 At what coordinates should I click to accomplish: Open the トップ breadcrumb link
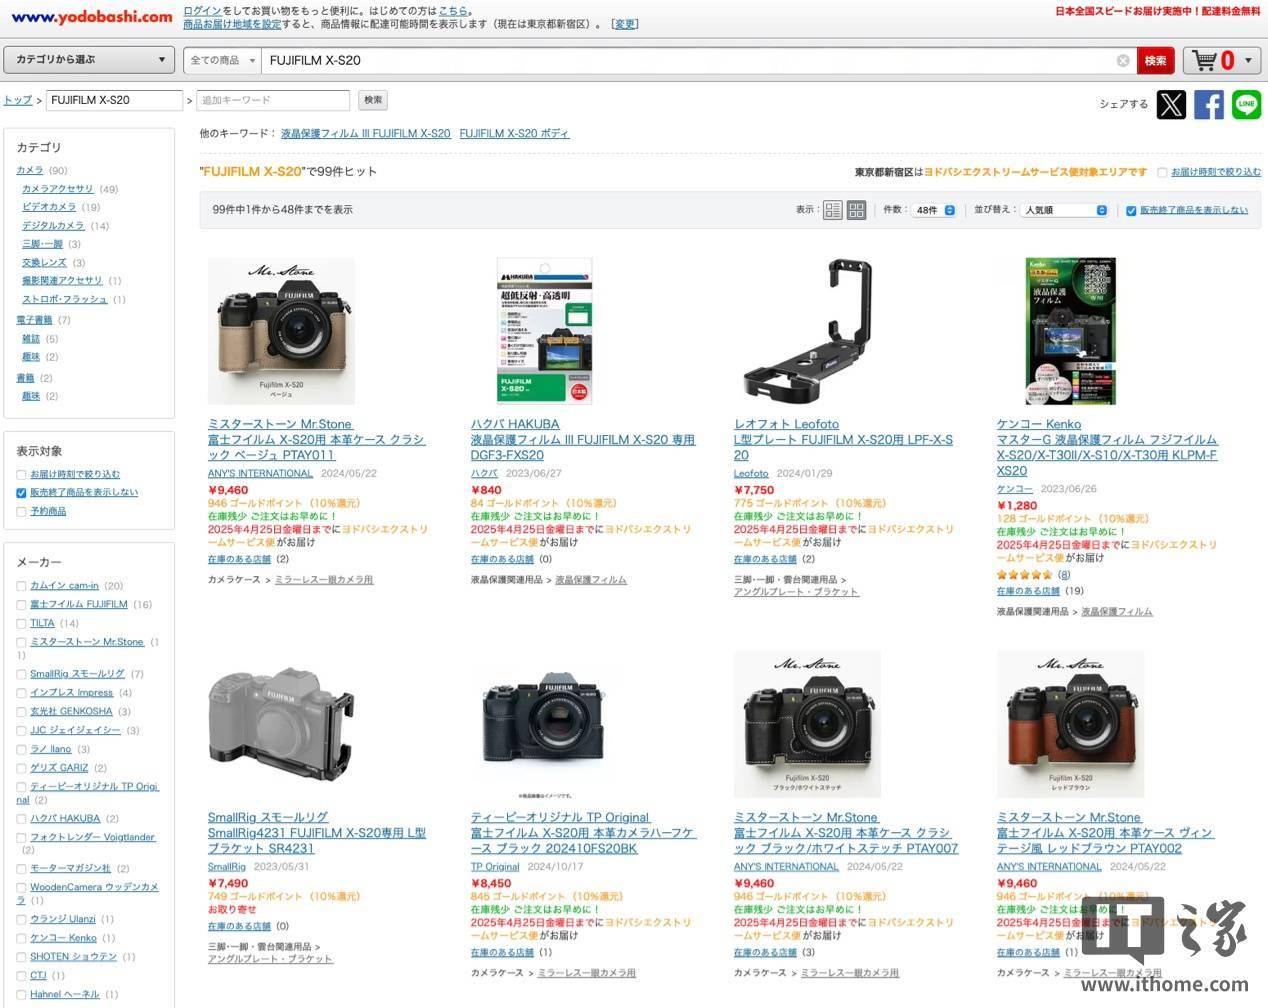(x=18, y=100)
